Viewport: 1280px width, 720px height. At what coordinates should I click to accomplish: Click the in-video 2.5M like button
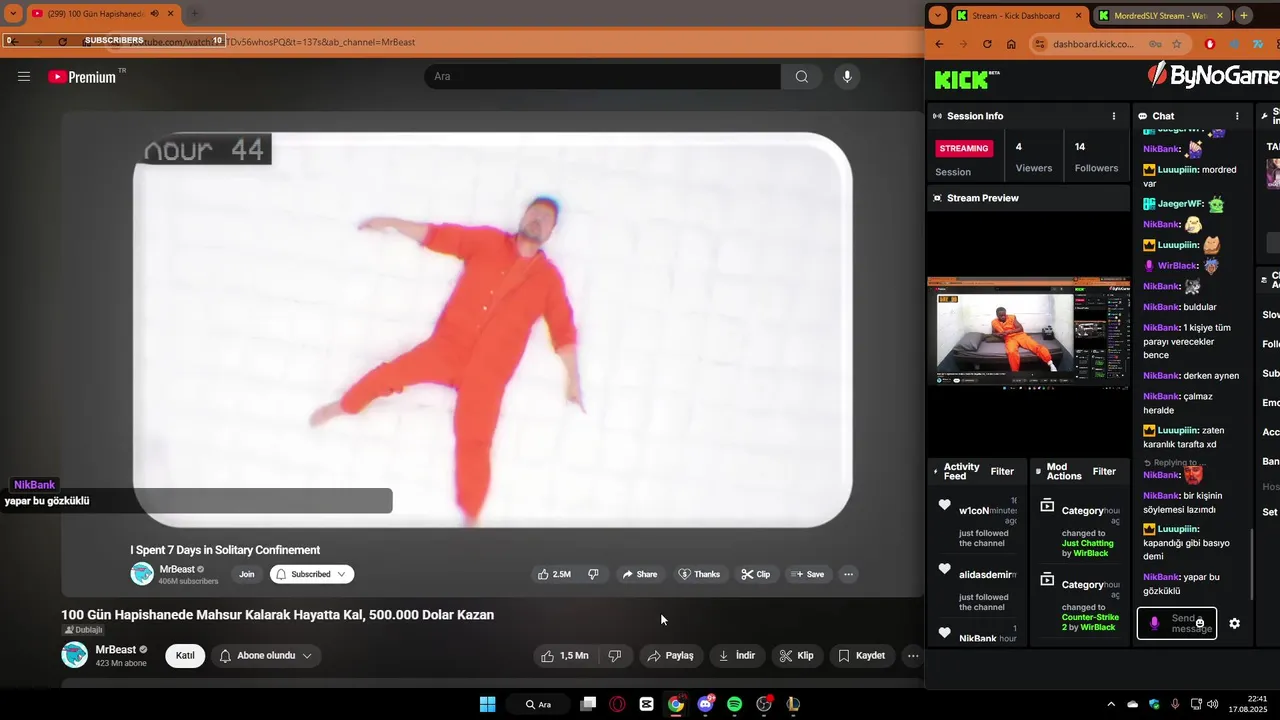point(555,574)
